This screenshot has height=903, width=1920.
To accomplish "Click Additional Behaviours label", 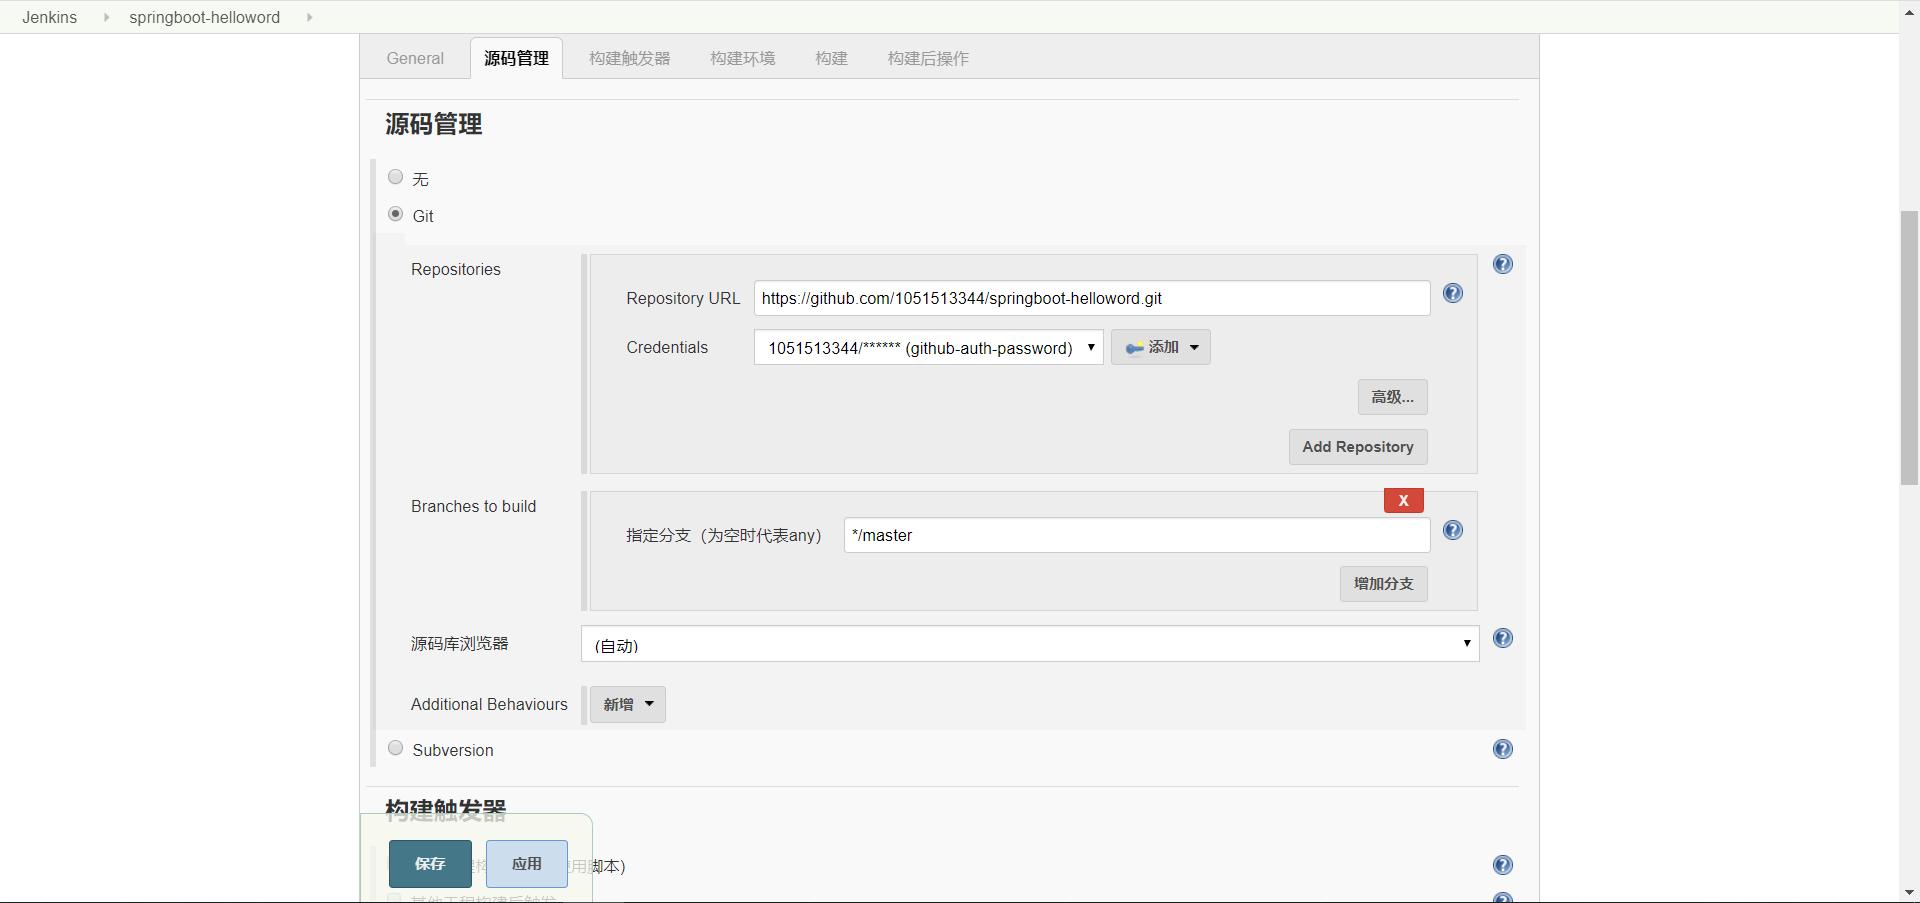I will [x=489, y=704].
